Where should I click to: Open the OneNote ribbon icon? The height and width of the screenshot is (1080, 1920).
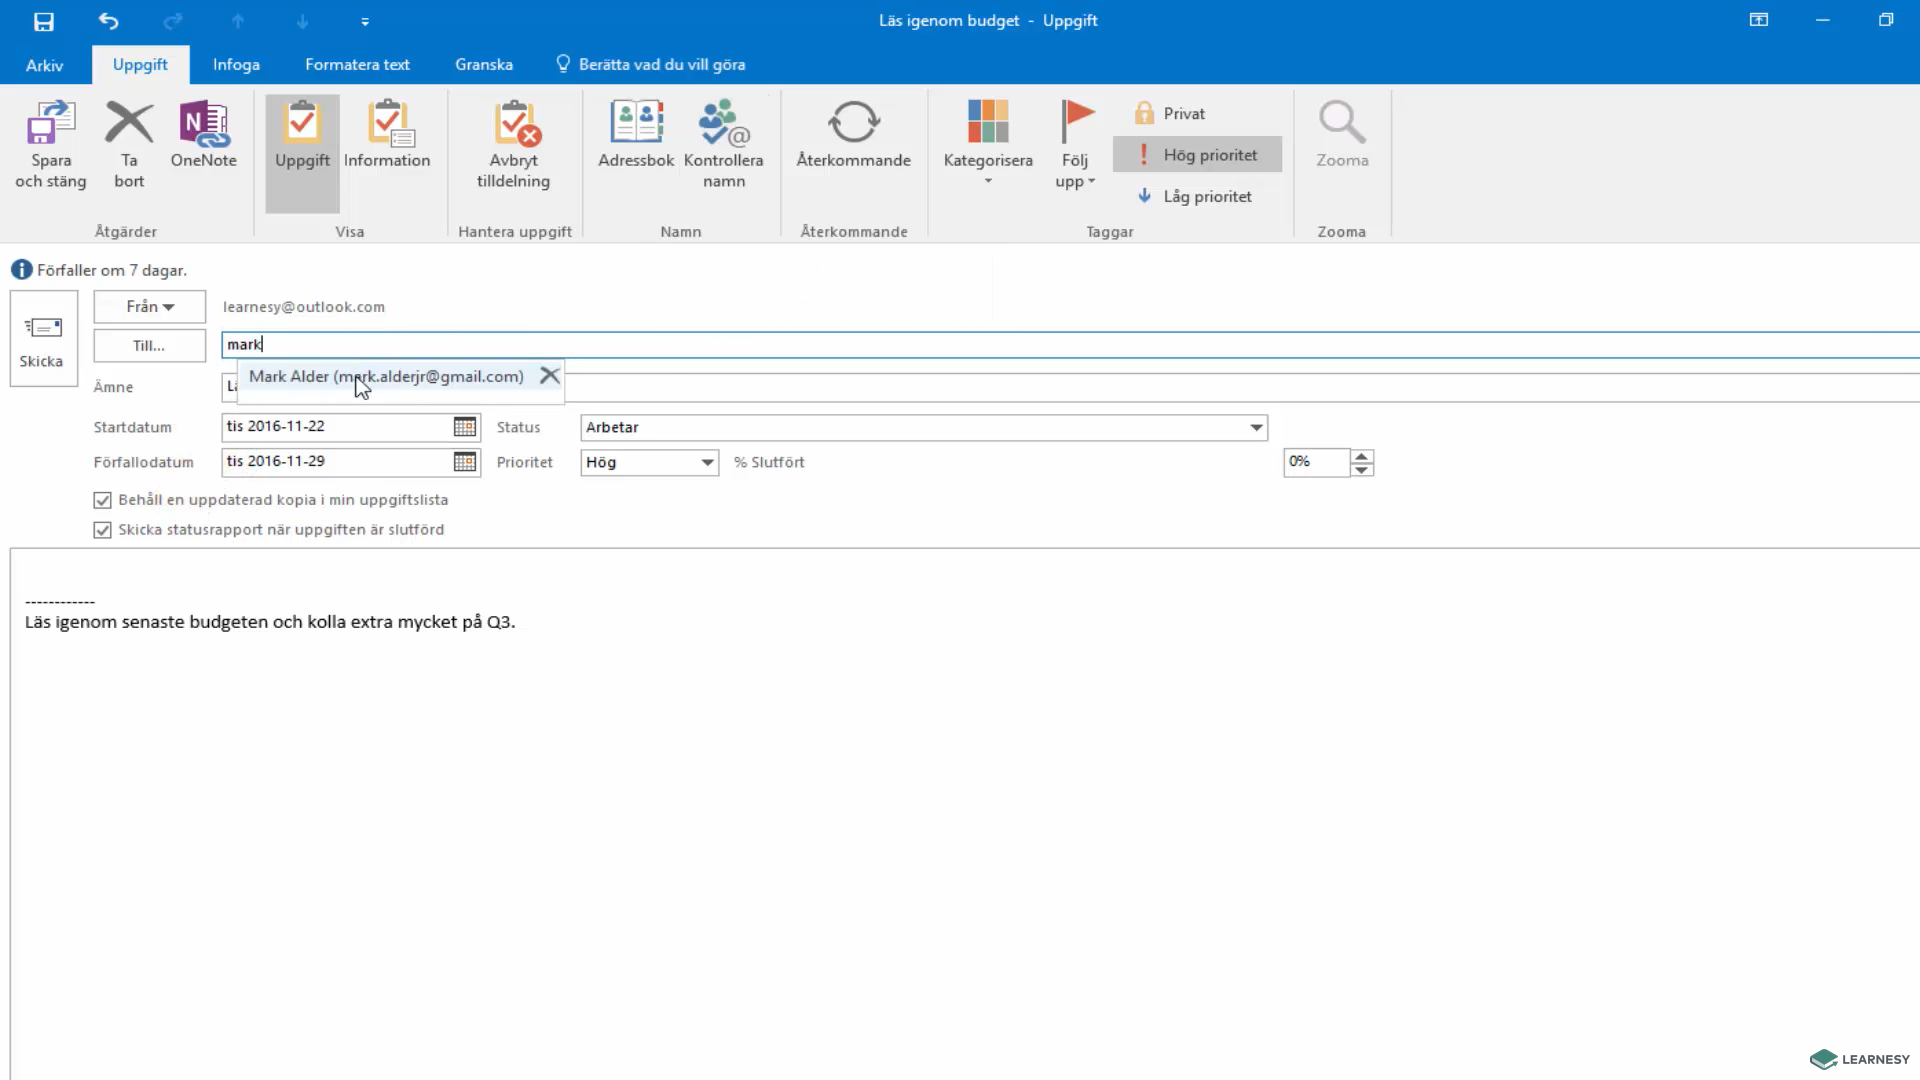[204, 135]
